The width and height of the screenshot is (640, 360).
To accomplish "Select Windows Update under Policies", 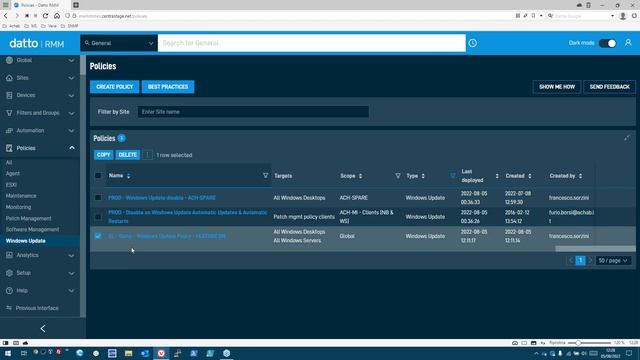I will [26, 241].
